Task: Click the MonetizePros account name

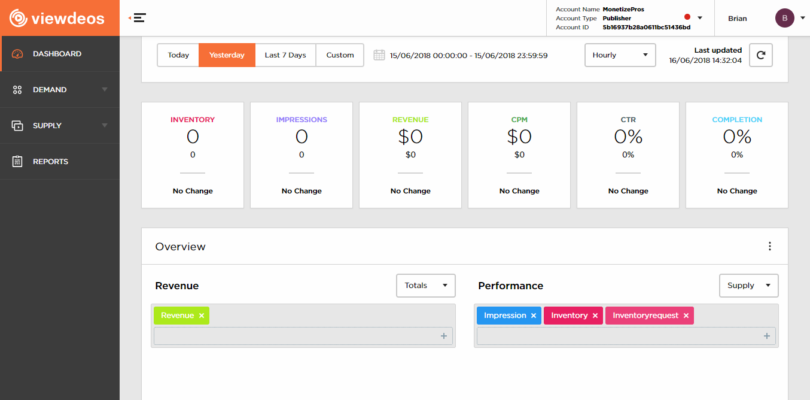Action: pyautogui.click(x=624, y=9)
